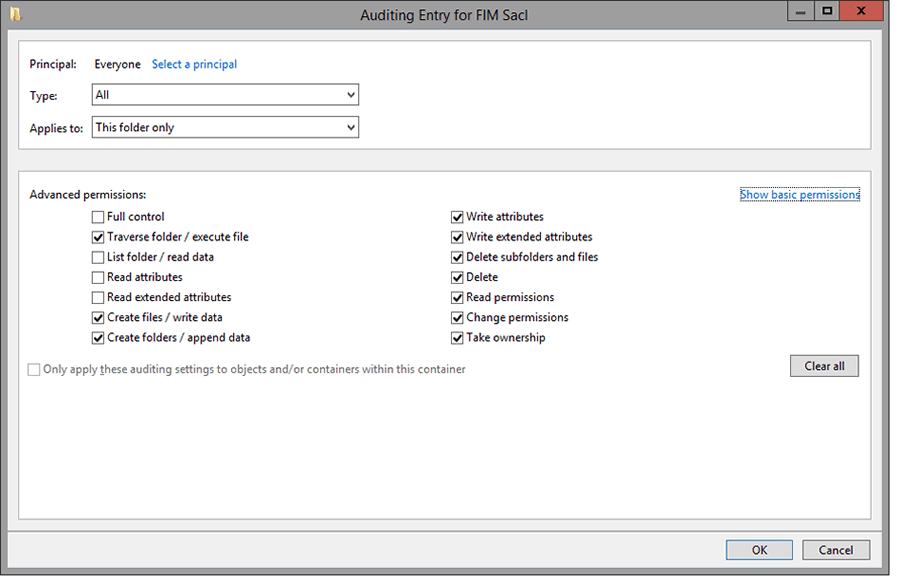Disable the Delete permission

[x=457, y=277]
